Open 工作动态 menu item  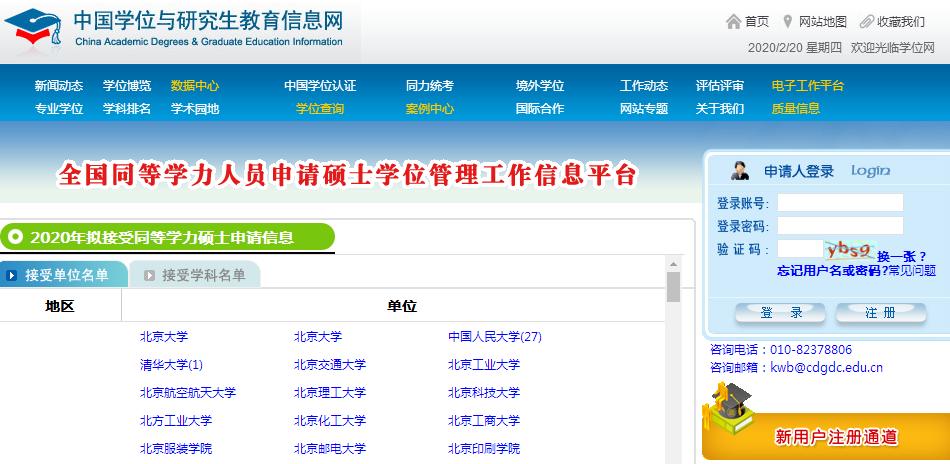[x=643, y=86]
